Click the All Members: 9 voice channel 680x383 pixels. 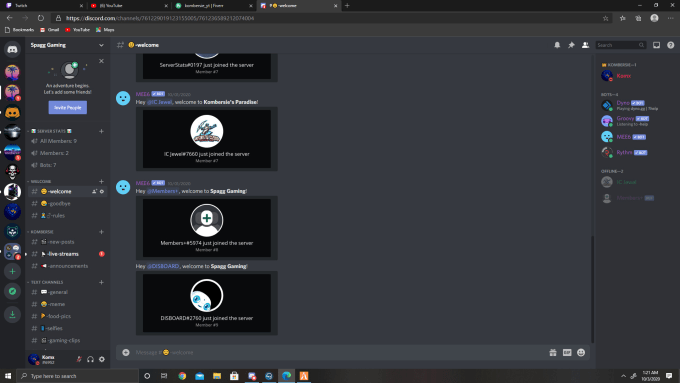(x=67, y=141)
